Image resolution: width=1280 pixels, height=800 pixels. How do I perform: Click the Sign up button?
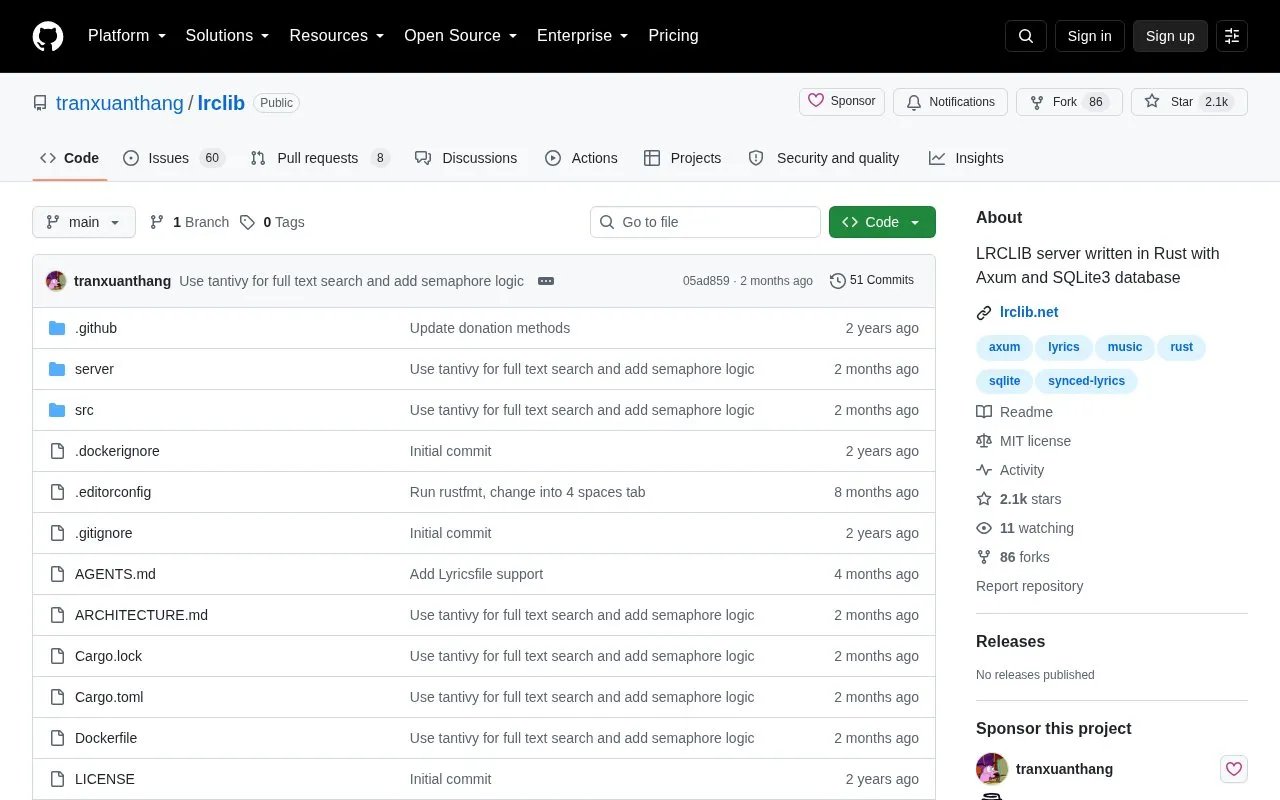(x=1170, y=36)
